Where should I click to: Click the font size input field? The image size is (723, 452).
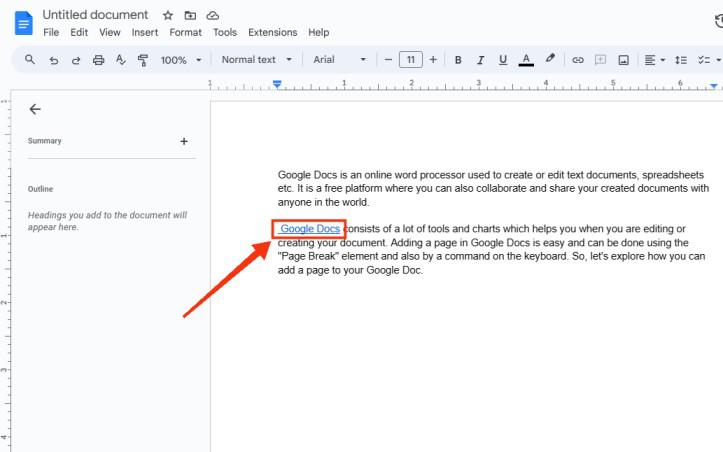pos(410,60)
